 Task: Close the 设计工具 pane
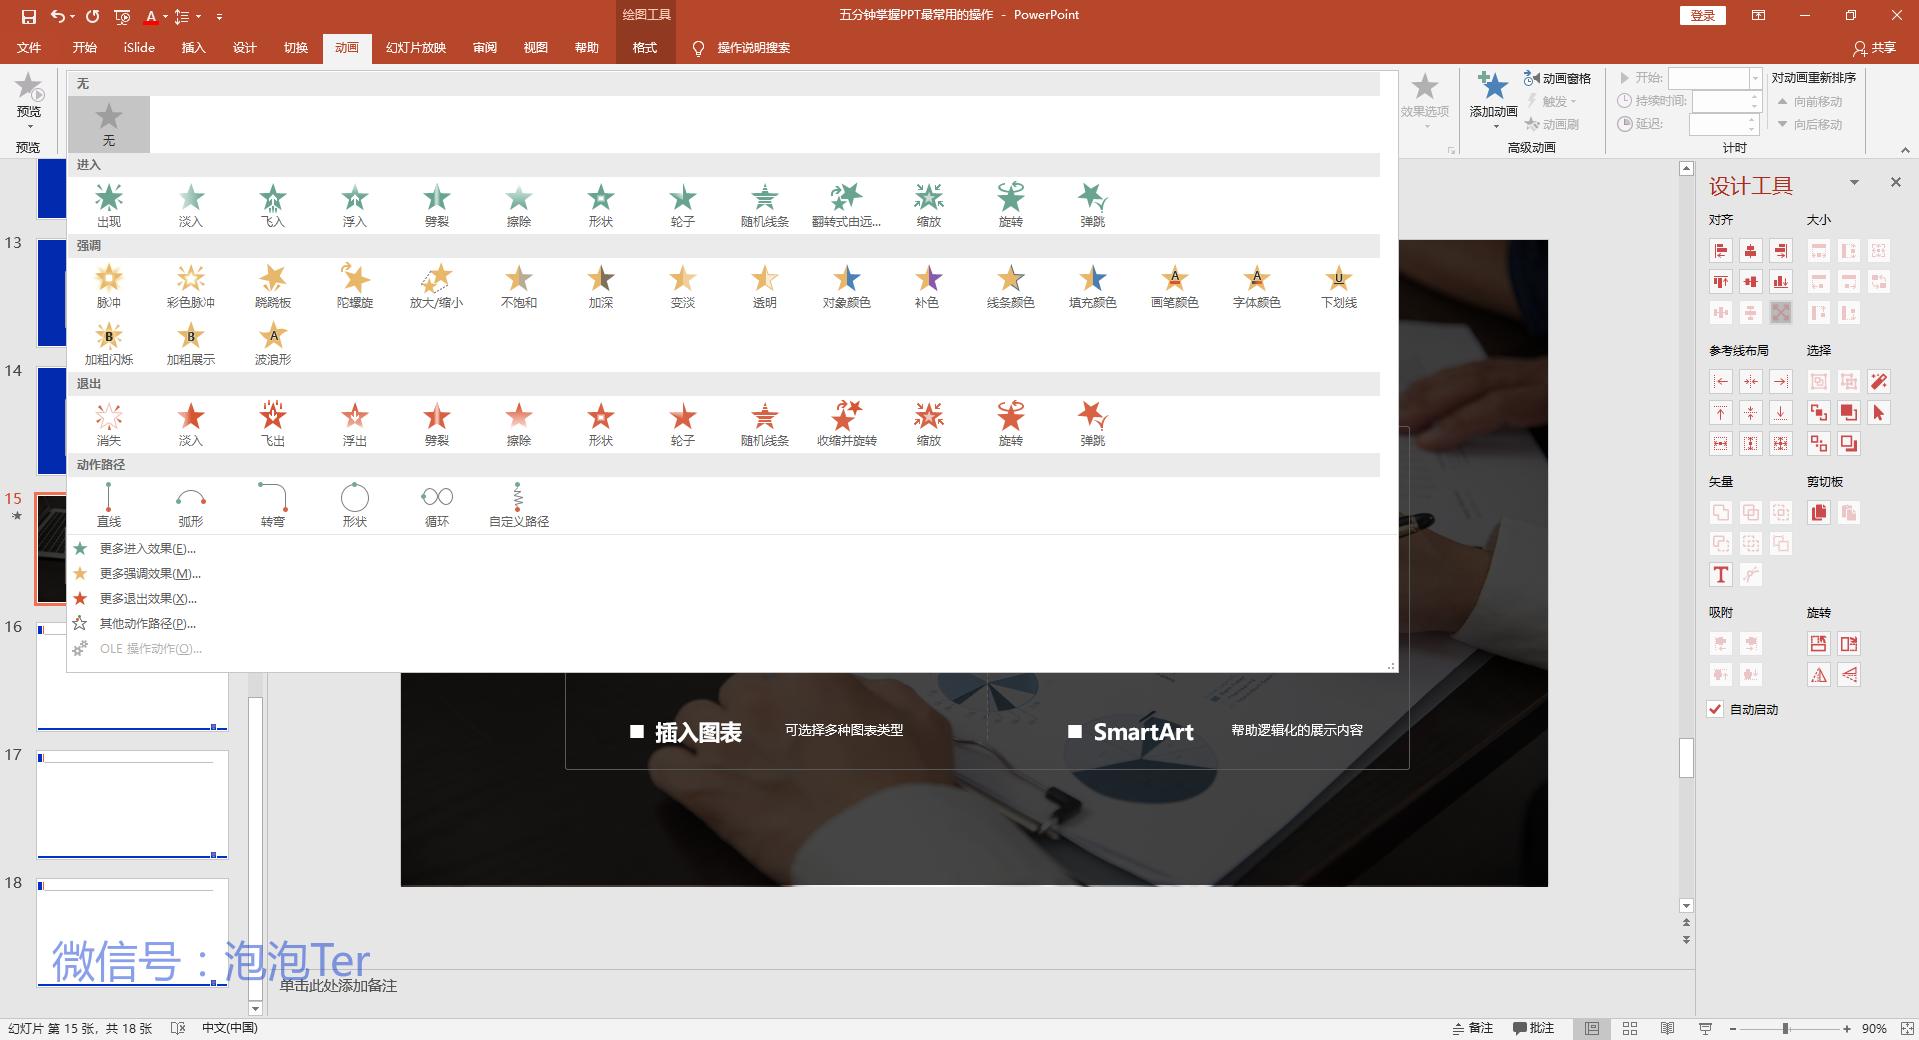point(1896,182)
